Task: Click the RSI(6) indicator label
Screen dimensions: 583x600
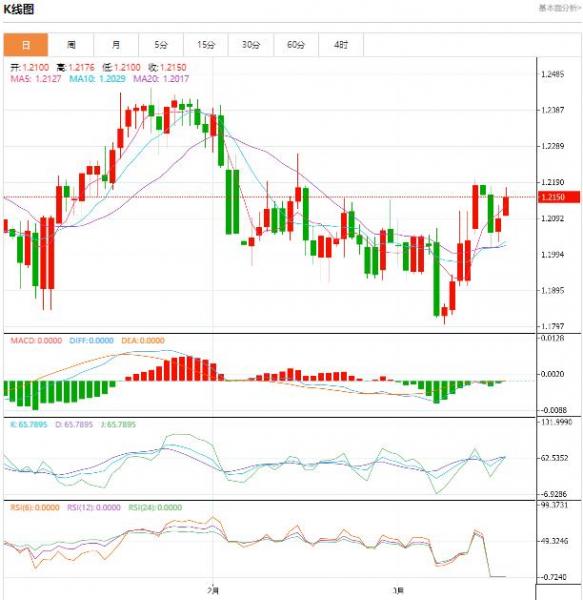Action: pos(35,507)
